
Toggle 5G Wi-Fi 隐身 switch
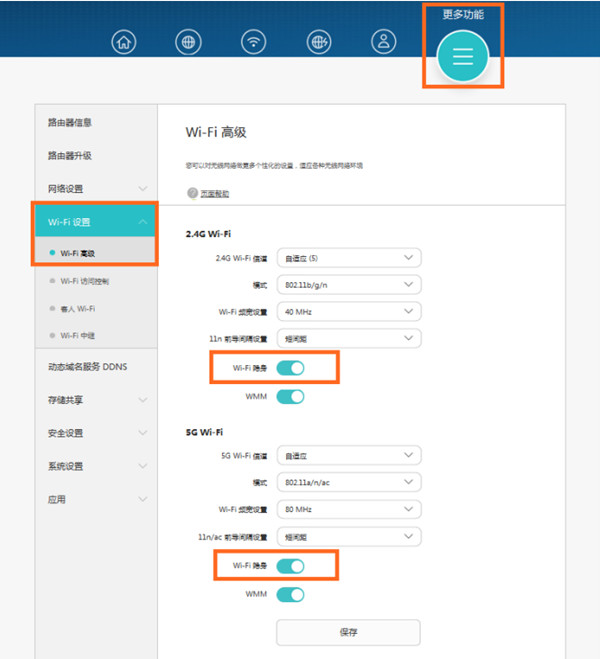click(x=290, y=566)
